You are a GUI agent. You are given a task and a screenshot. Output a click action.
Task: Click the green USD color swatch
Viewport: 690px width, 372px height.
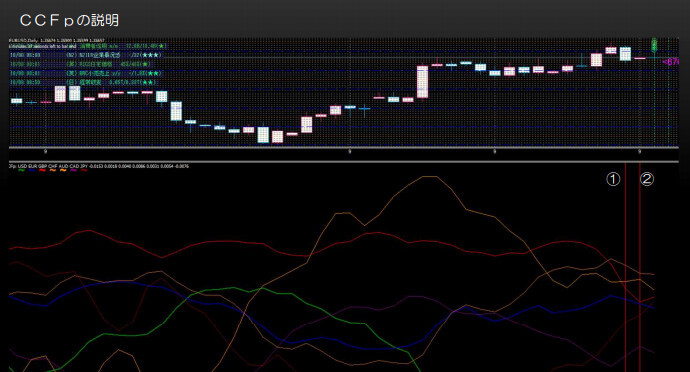(x=21, y=170)
